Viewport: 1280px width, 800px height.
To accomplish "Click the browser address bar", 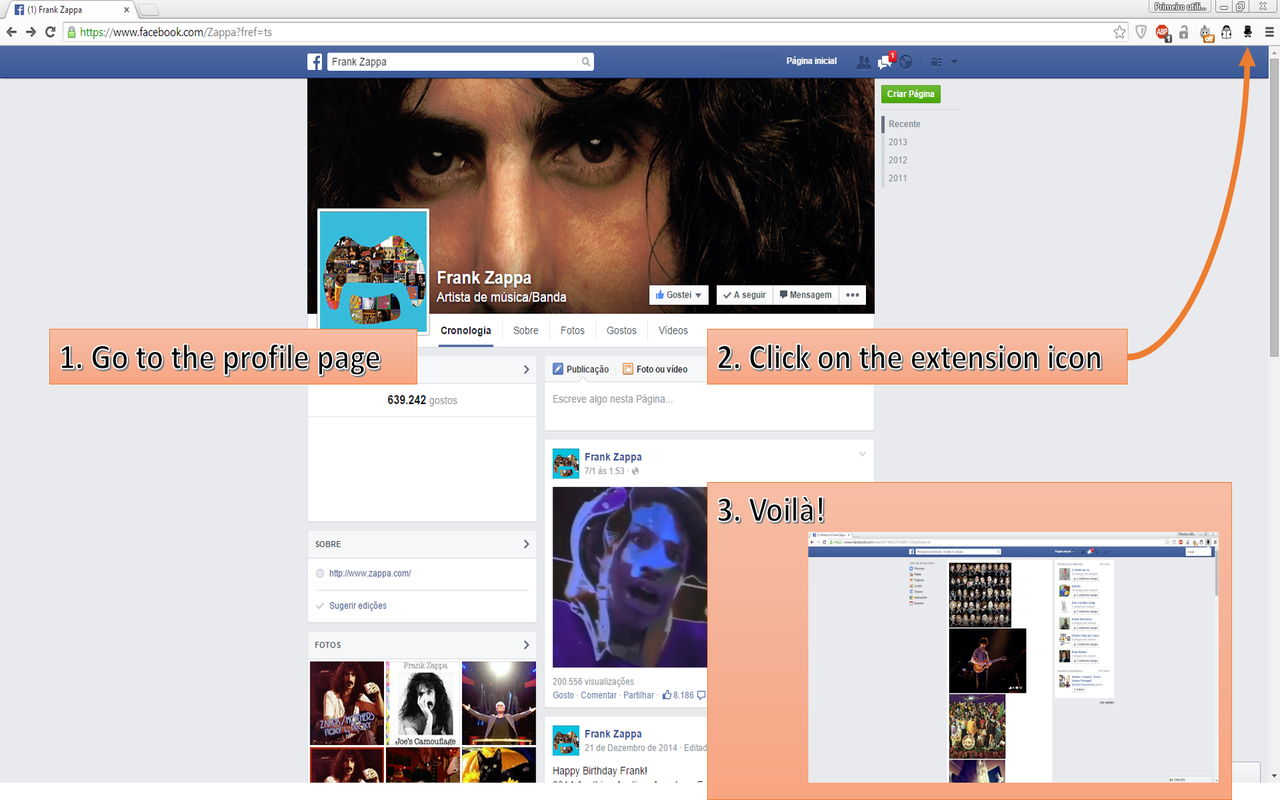I will pyautogui.click(x=595, y=32).
